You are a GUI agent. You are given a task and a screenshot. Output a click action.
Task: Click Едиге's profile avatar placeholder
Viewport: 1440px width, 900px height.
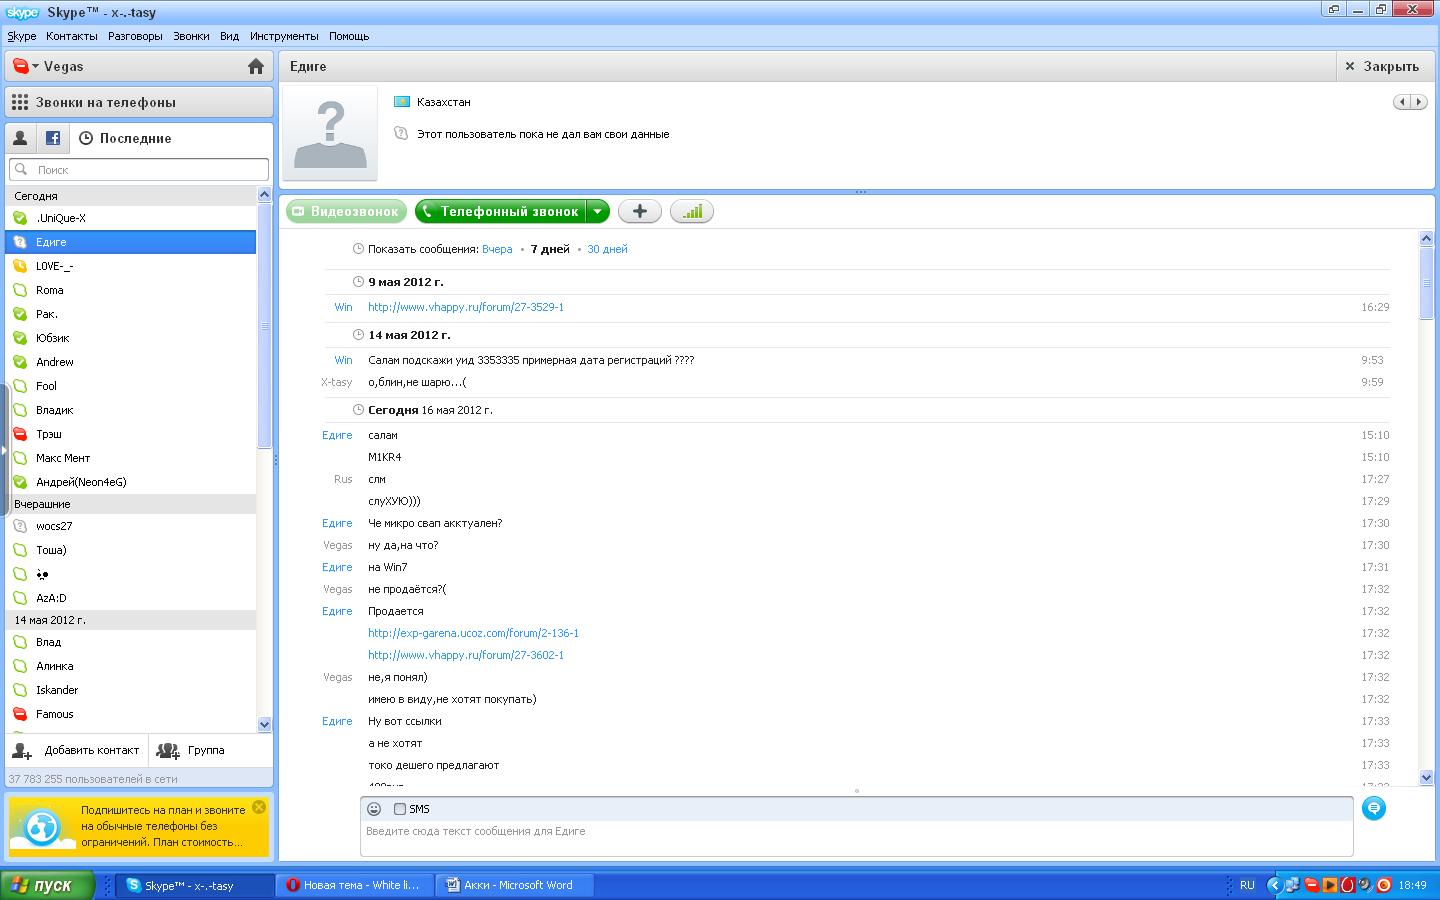tap(330, 133)
